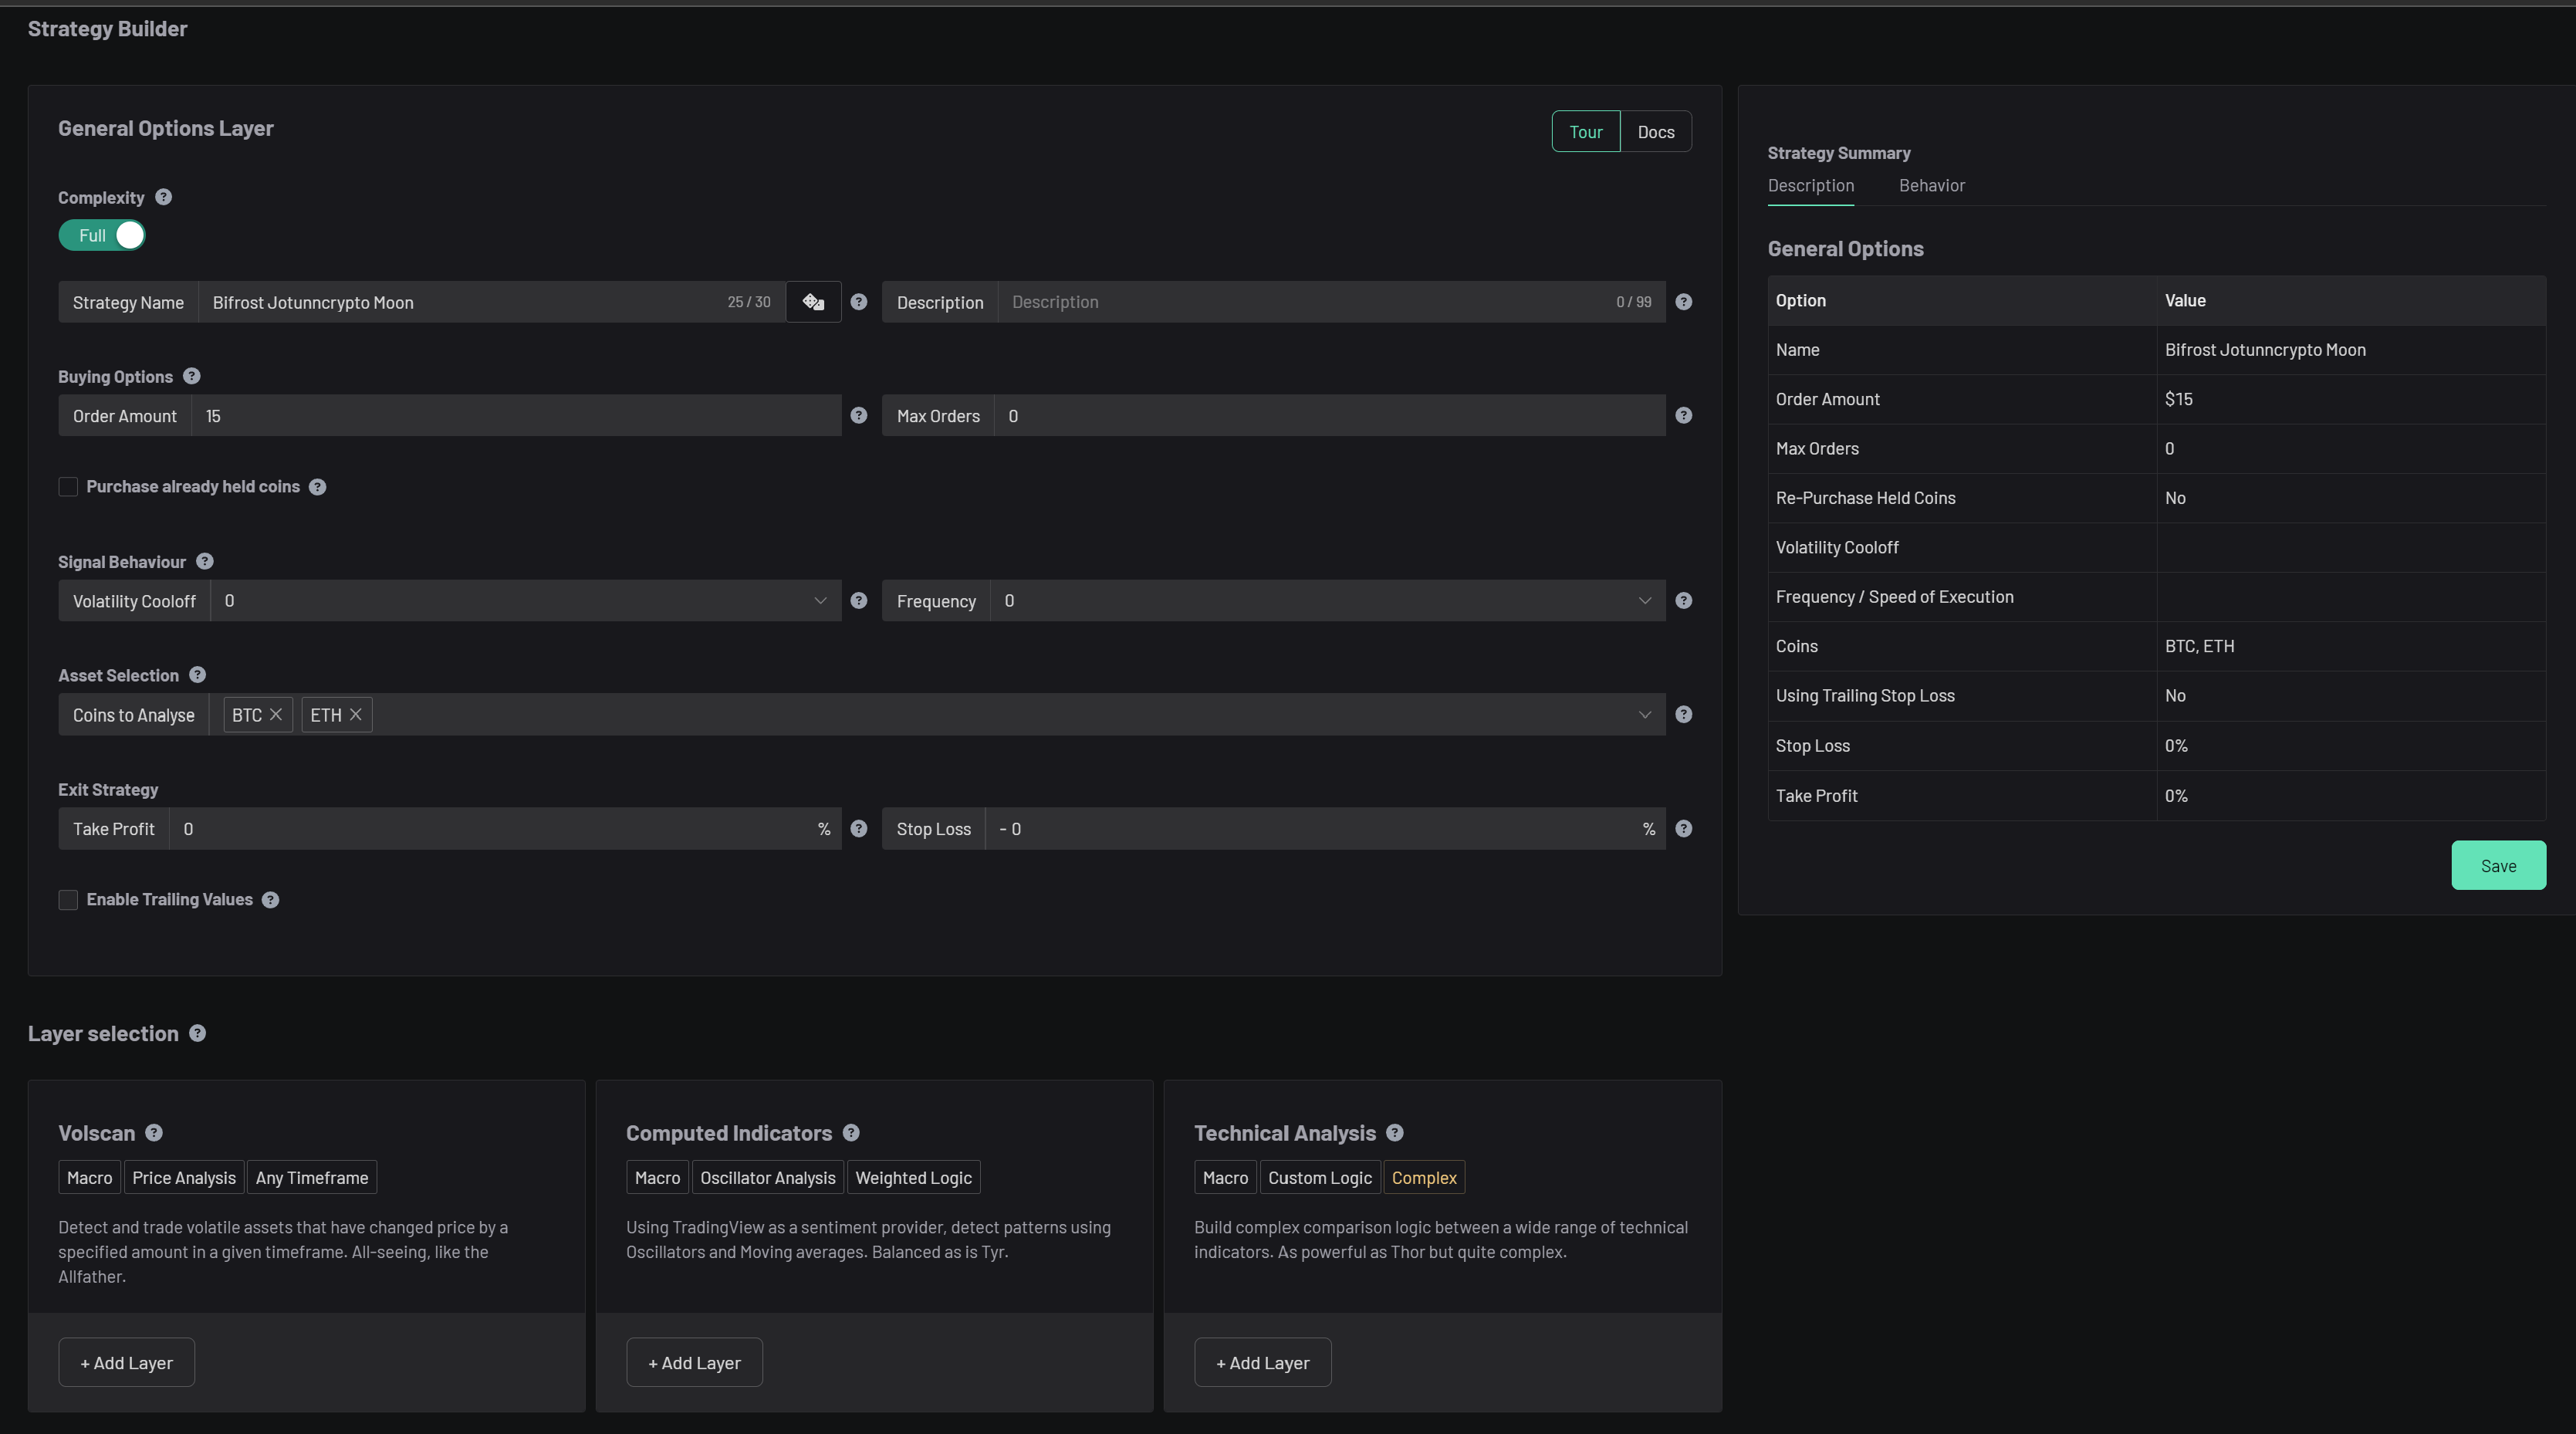Expand Coins to Analyse dropdown arrow

coord(1644,714)
